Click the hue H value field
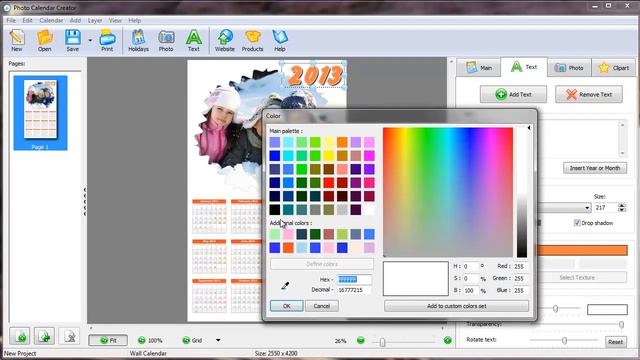The height and width of the screenshot is (360, 640). tap(471, 266)
